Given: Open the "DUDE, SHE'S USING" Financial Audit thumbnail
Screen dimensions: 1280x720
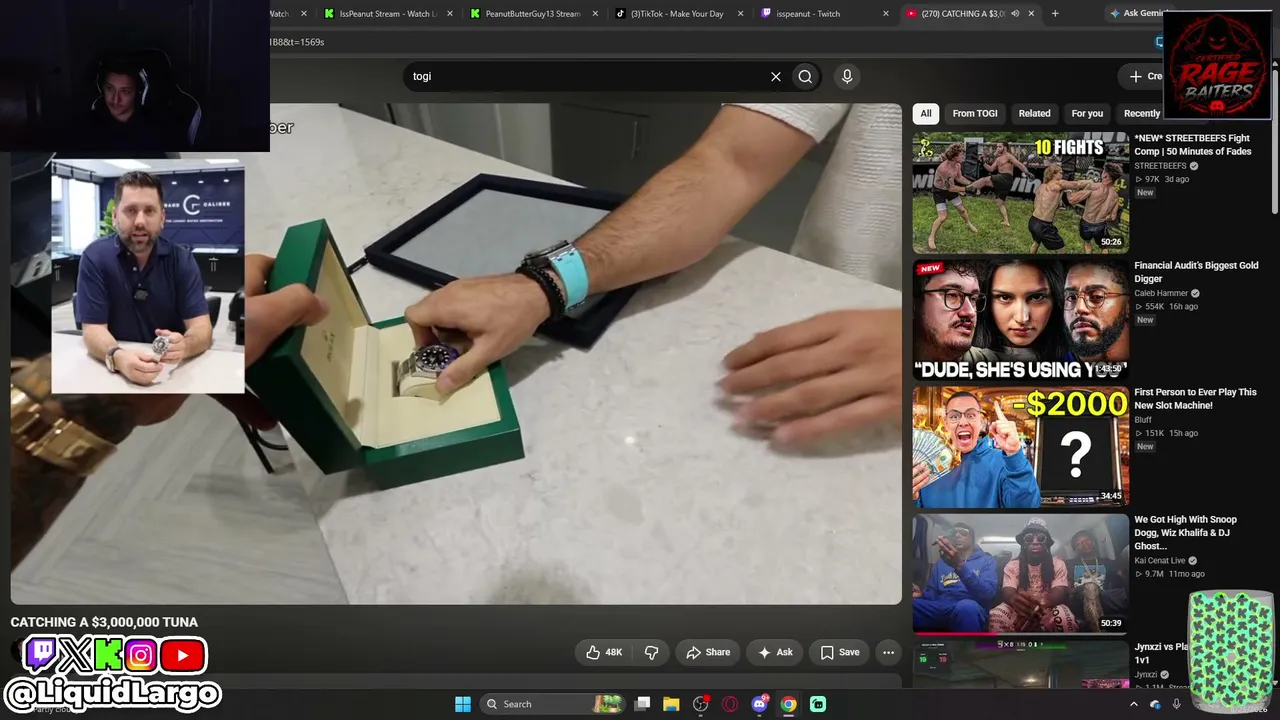Looking at the screenshot, I should point(1020,319).
